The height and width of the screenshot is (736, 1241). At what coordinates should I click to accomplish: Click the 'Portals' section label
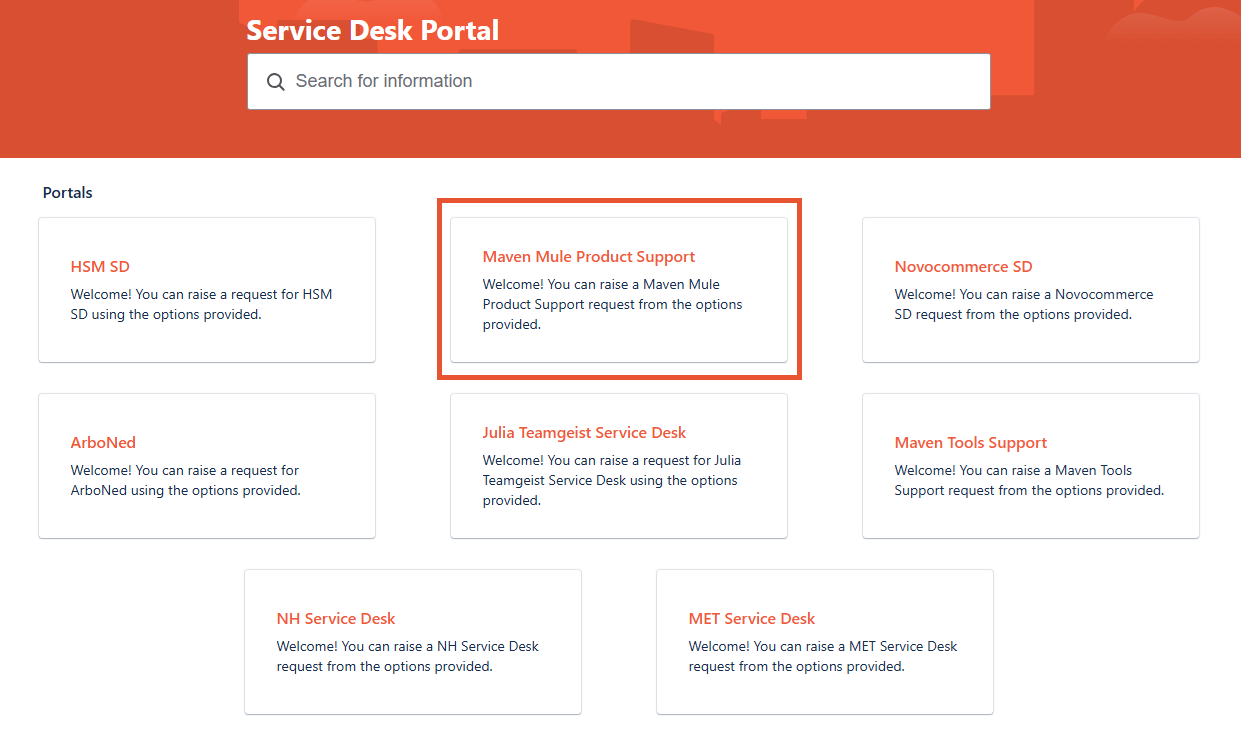67,193
